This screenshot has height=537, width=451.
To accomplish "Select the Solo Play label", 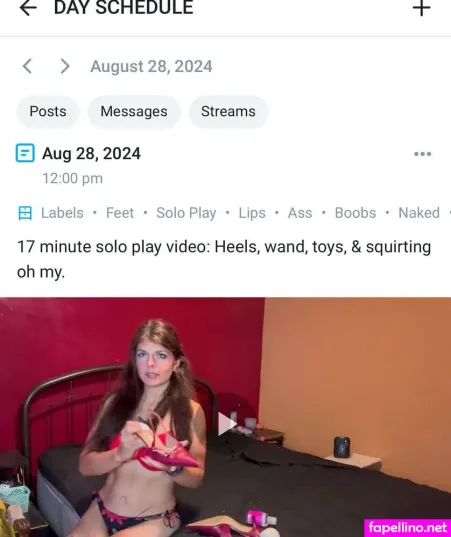I will click(x=186, y=213).
